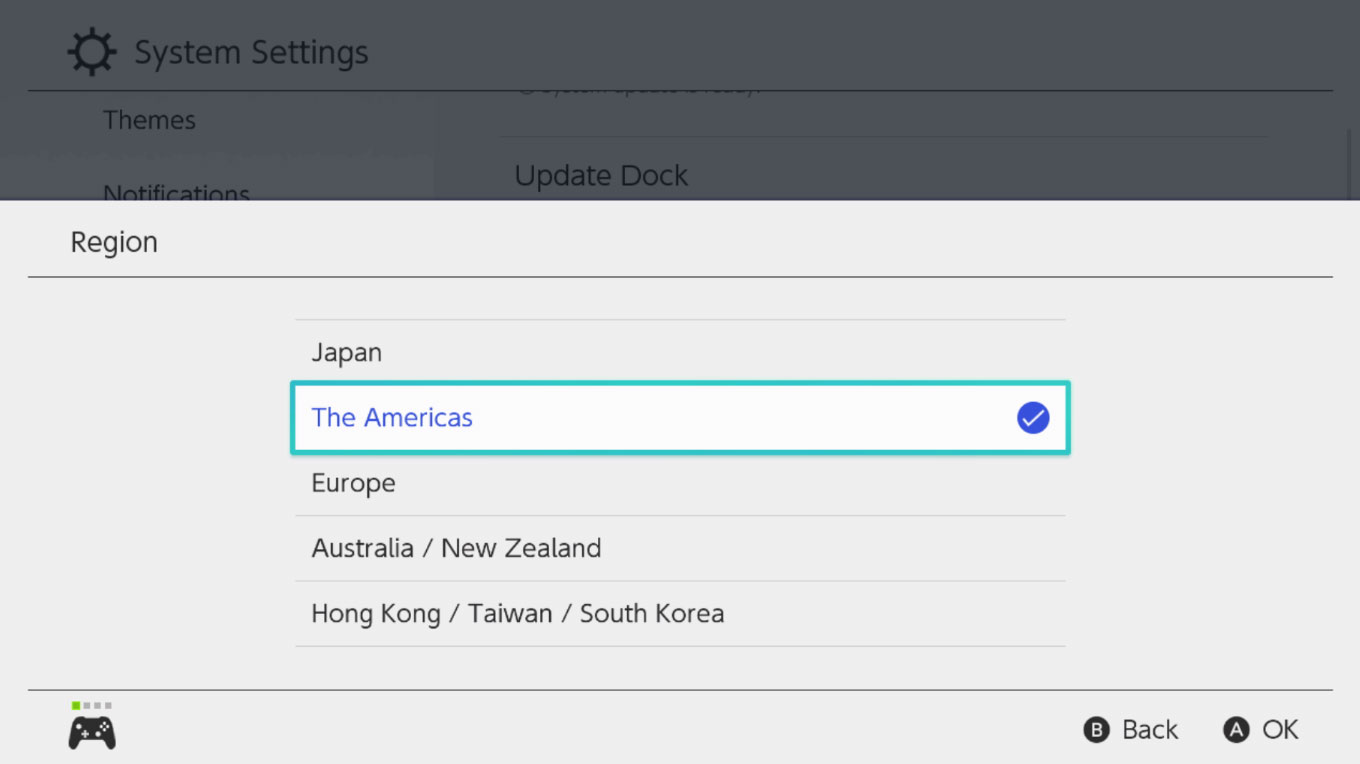Viewport: 1360px width, 764px height.
Task: Confirm selection with the OK button
Action: [1260, 730]
